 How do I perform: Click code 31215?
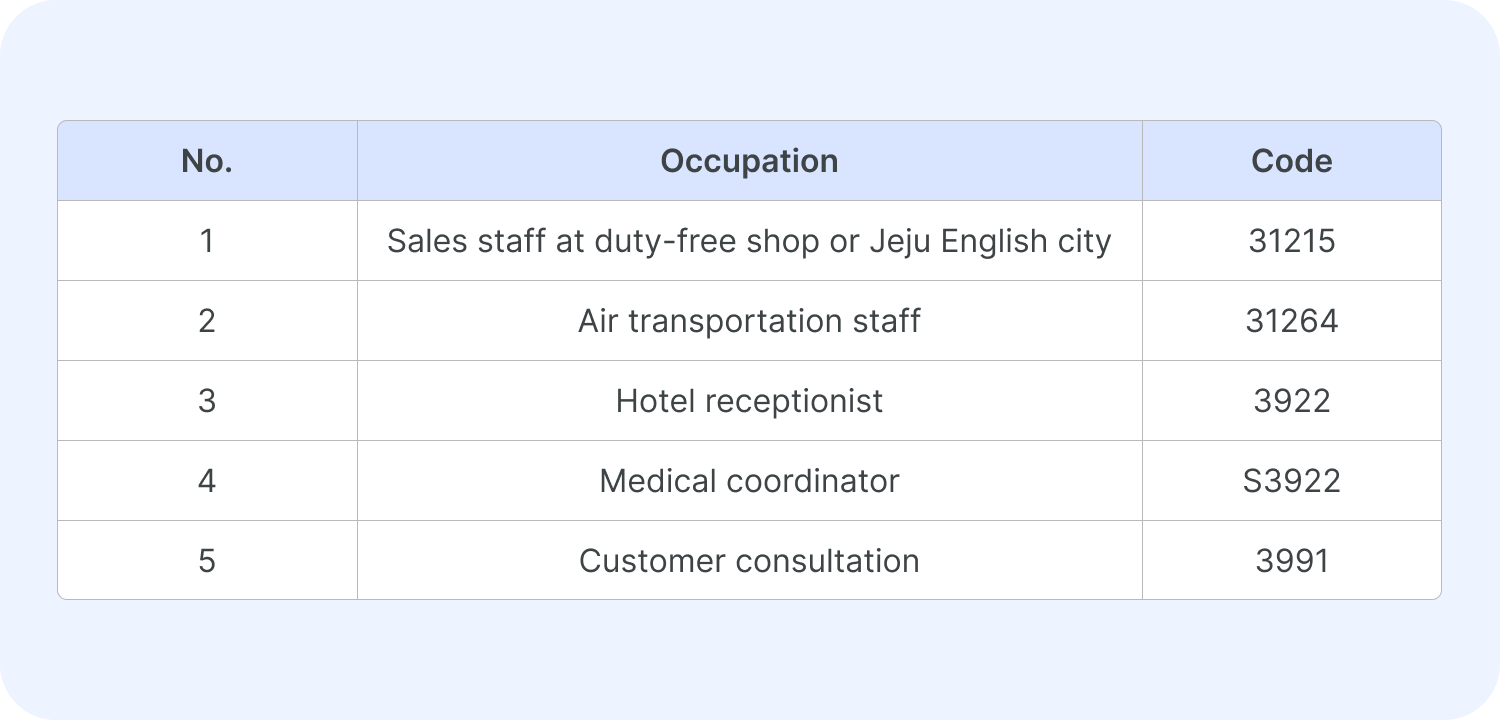click(x=1291, y=241)
